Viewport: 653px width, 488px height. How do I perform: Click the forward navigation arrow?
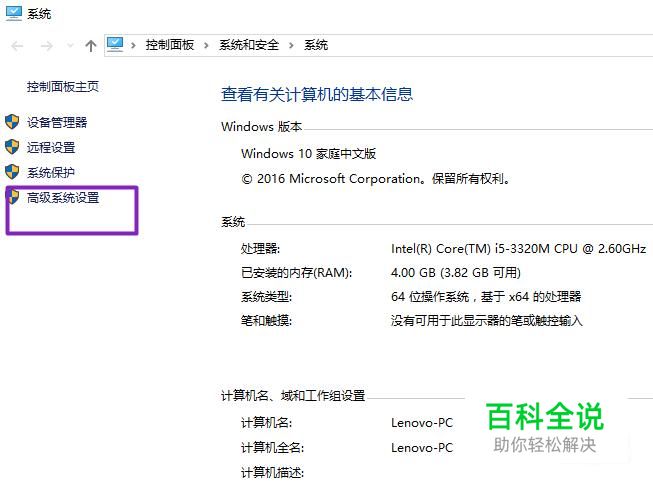pyautogui.click(x=47, y=45)
